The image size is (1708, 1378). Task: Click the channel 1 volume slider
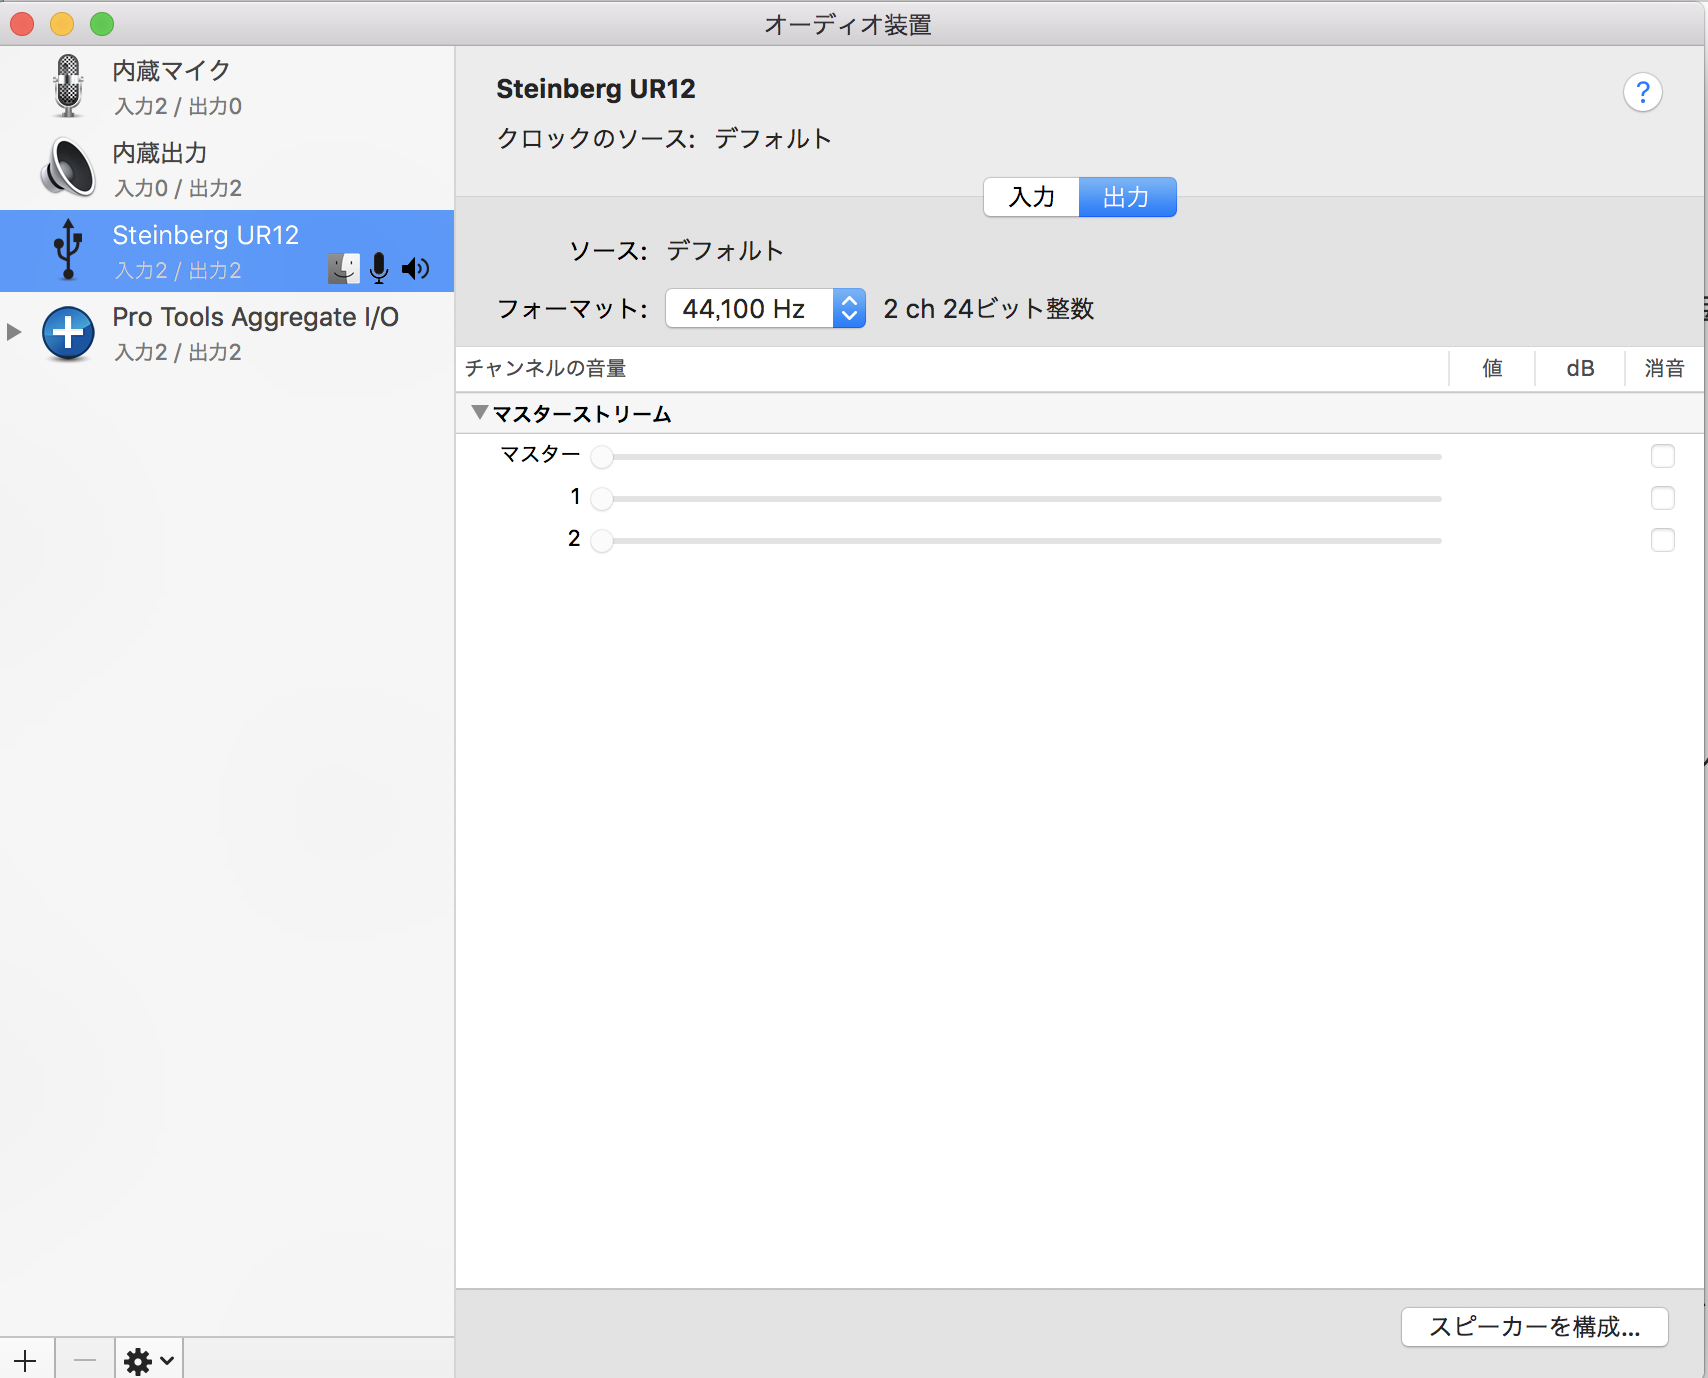tap(1016, 499)
